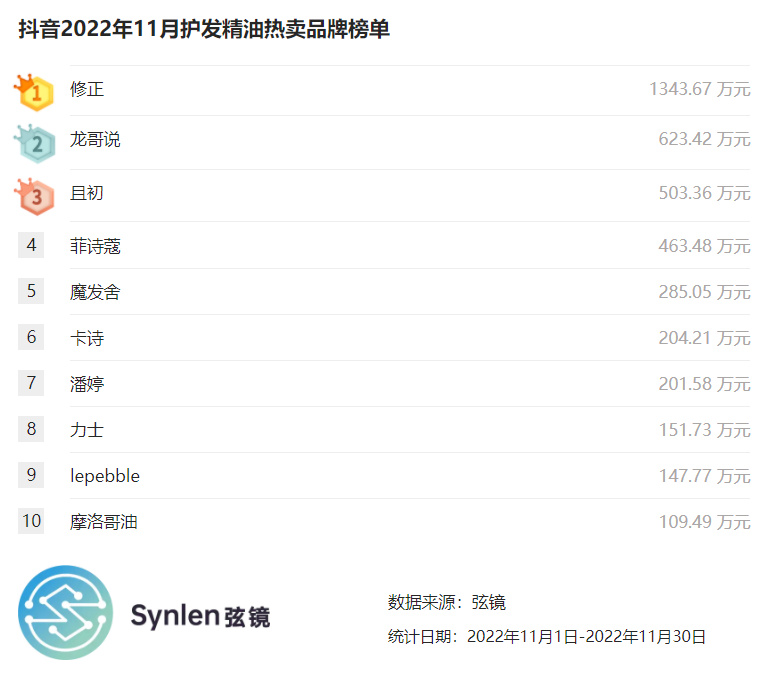This screenshot has width=770, height=673.
Task: Select the brand name 修正
Action: coord(87,89)
